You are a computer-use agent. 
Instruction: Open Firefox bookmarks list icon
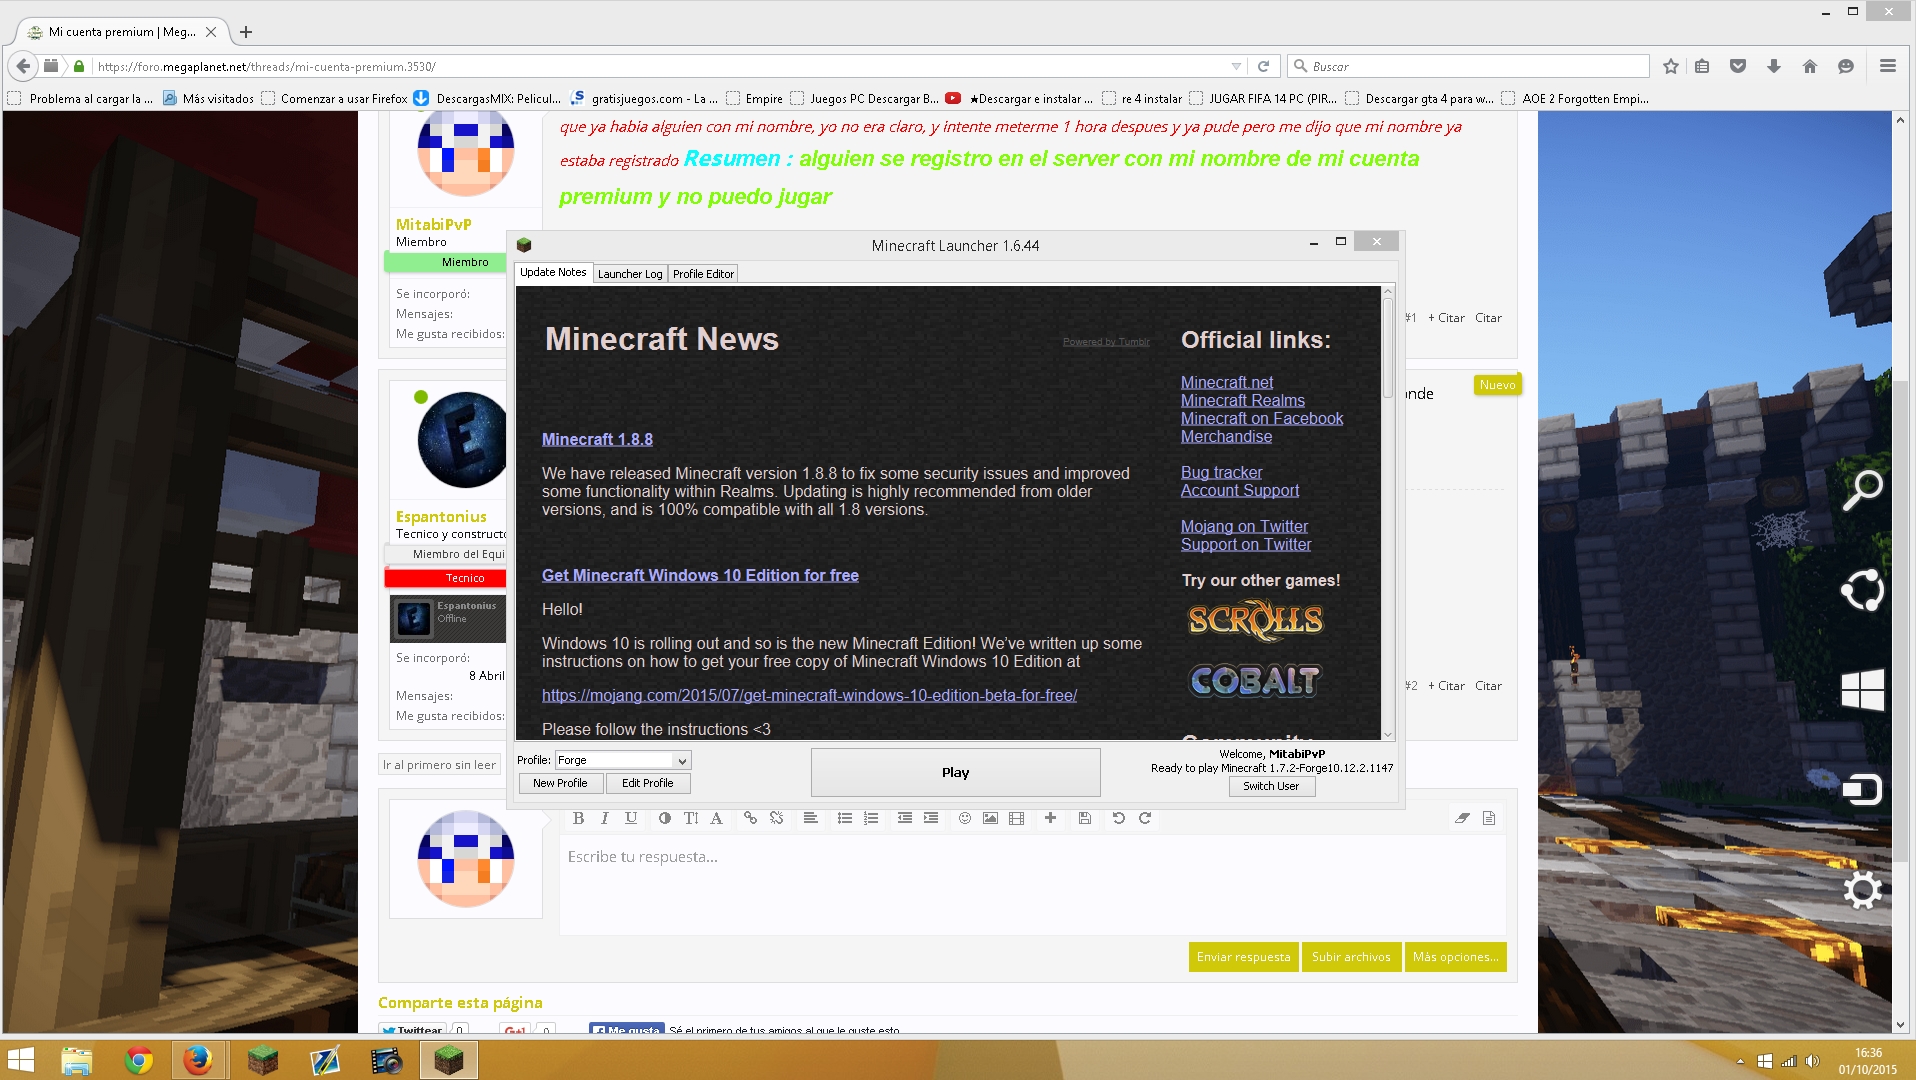1702,66
